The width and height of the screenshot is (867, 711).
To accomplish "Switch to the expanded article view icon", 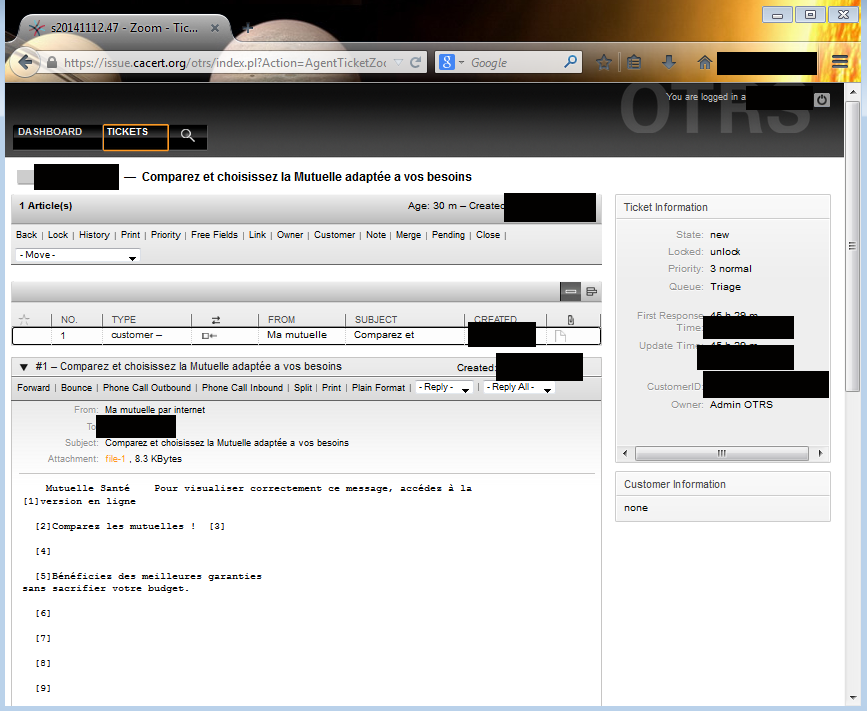I will click(591, 291).
